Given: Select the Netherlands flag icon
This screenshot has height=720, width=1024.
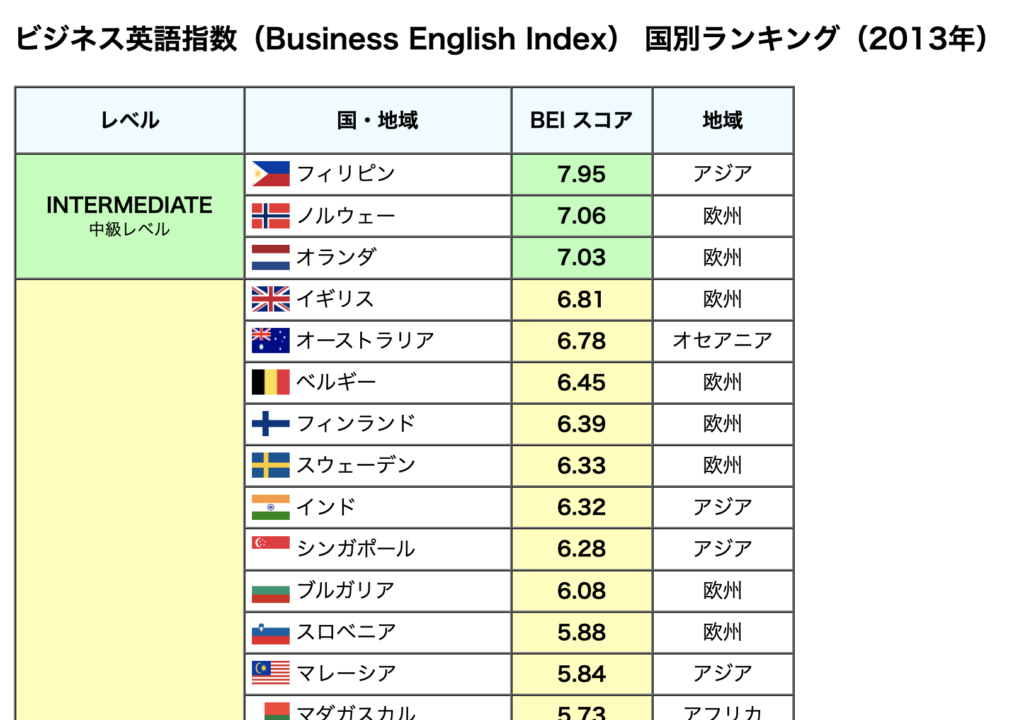Looking at the screenshot, I should click(x=270, y=257).
